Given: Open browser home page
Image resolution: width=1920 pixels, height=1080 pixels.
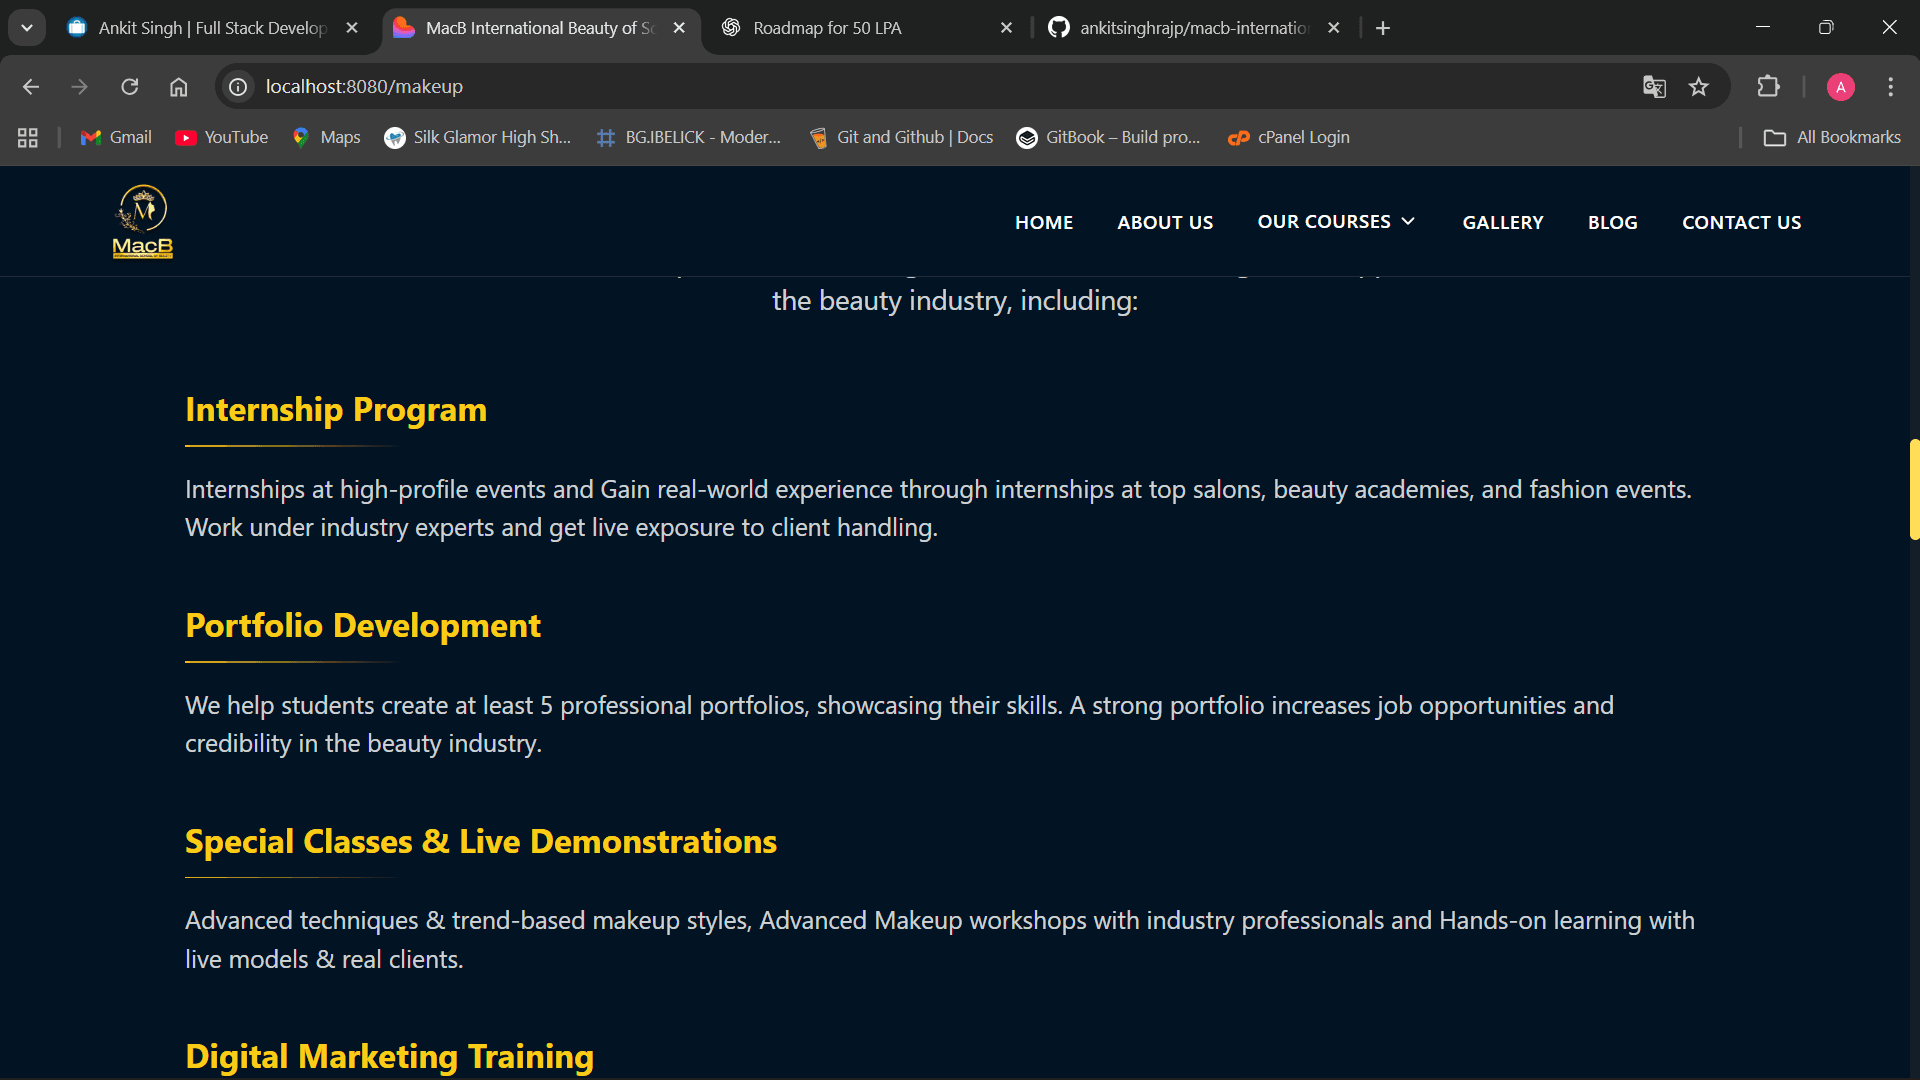Looking at the screenshot, I should click(178, 87).
